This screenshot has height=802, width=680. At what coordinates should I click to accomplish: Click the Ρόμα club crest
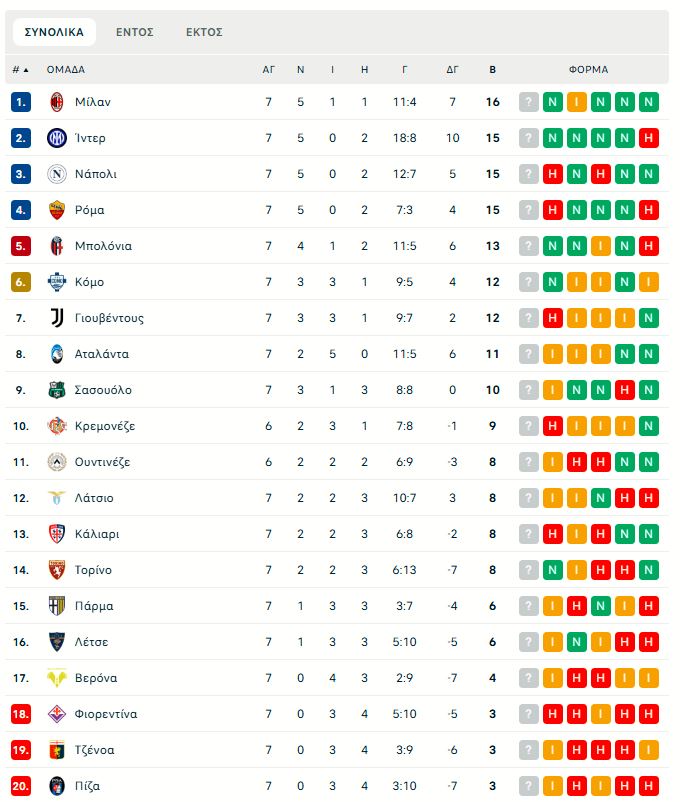tap(56, 210)
